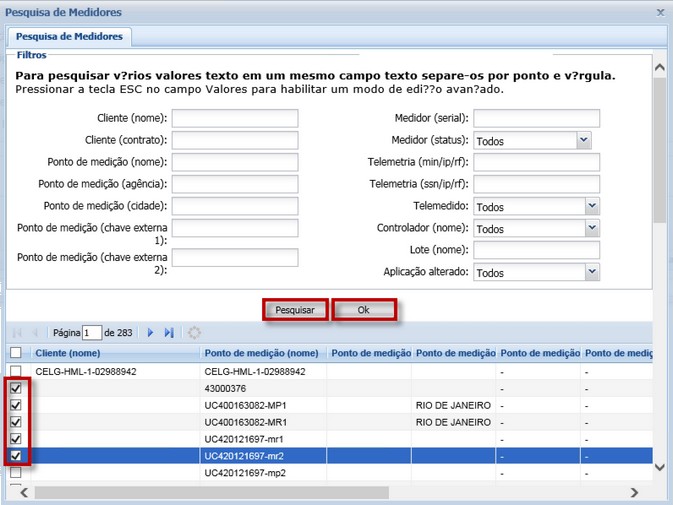
Task: Click the Pesquisar button
Action: (x=295, y=310)
